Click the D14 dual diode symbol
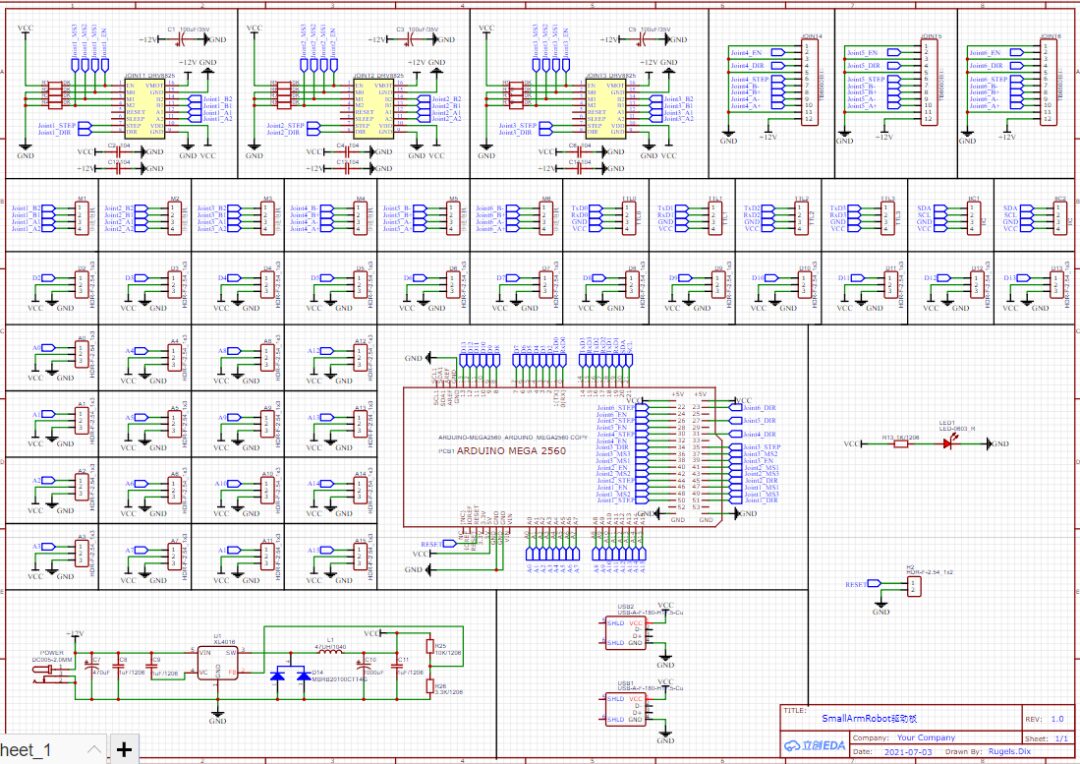This screenshot has width=1080, height=764. pos(290,677)
